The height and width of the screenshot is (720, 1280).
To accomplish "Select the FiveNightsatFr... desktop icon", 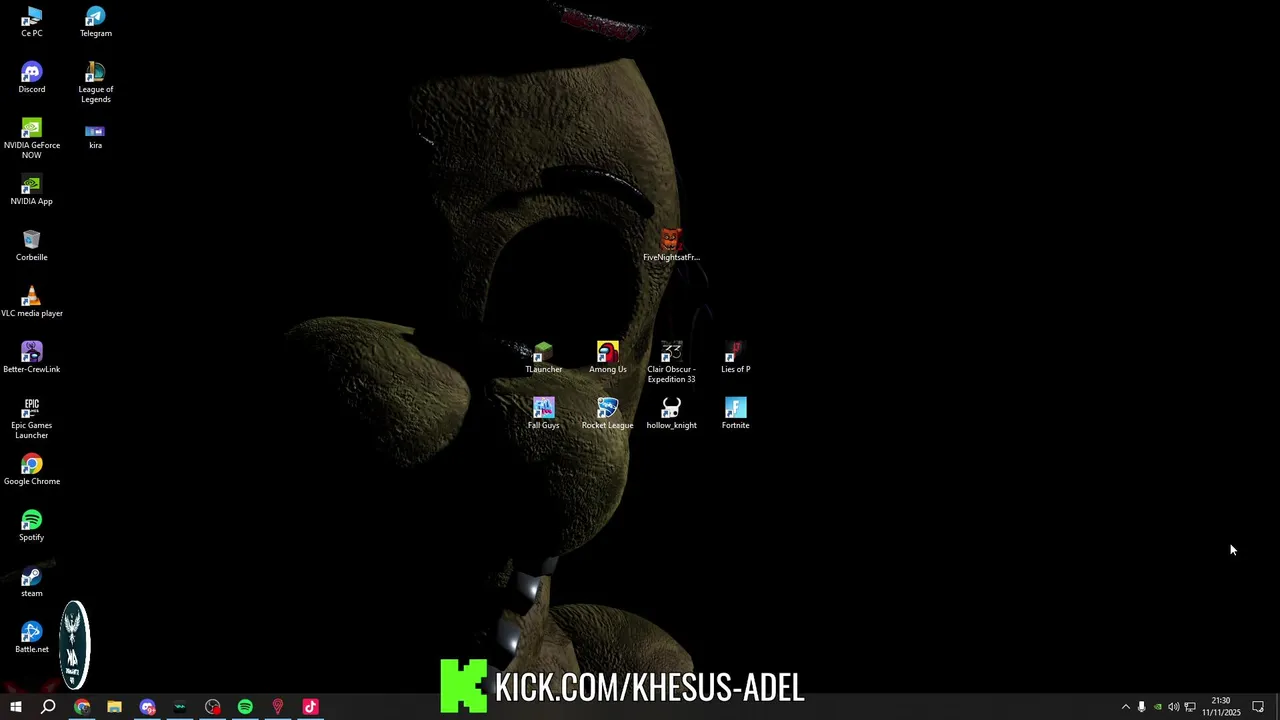I will coord(671,246).
